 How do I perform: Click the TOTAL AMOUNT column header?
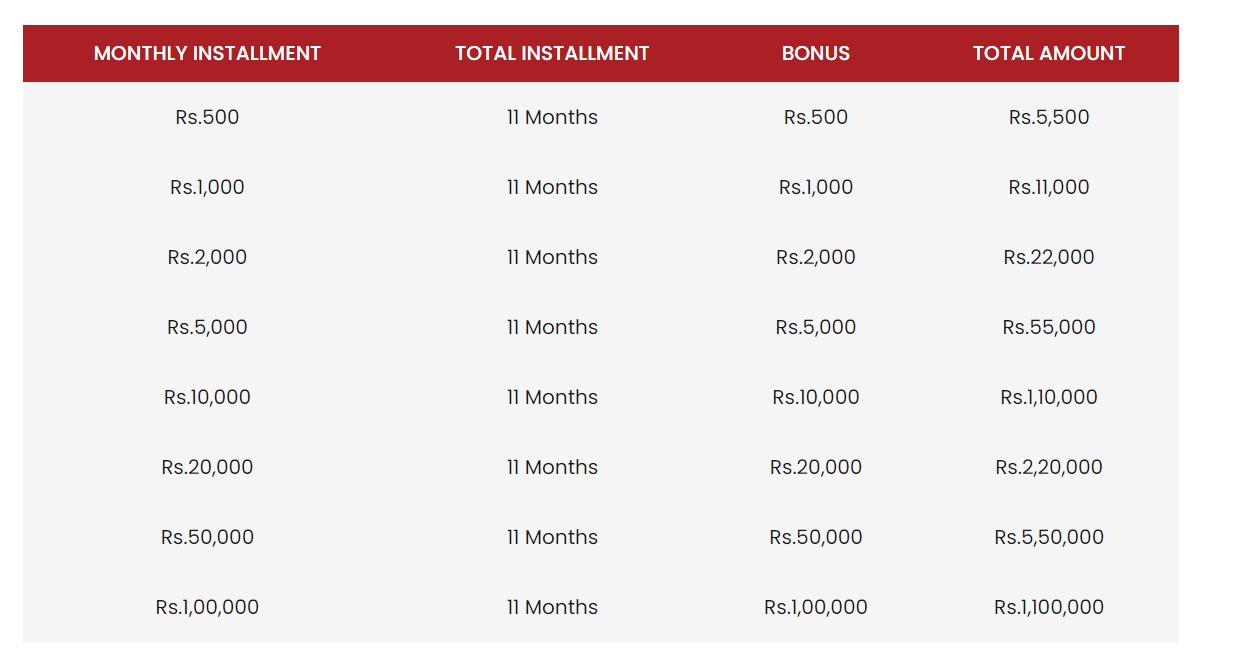coord(1049,54)
